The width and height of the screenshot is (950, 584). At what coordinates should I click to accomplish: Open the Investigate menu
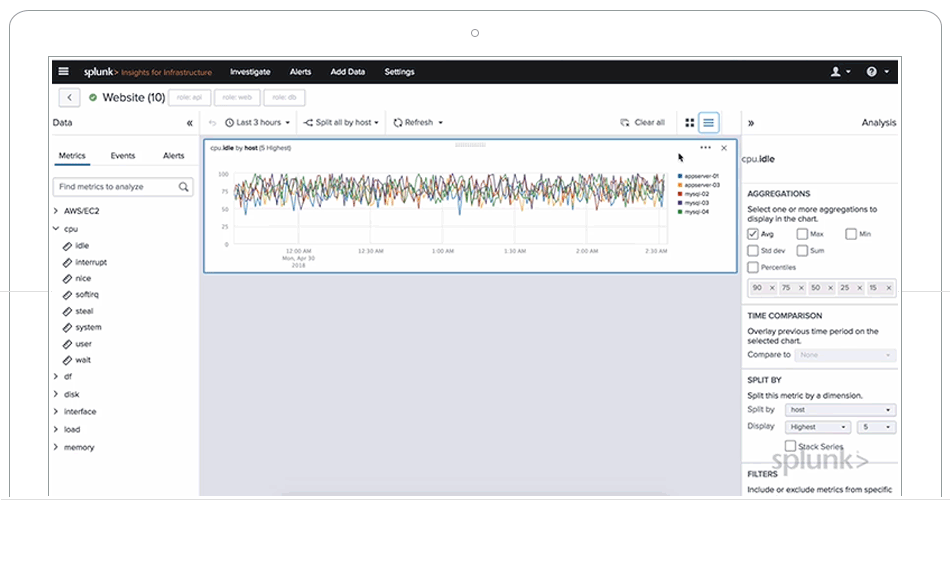point(250,71)
